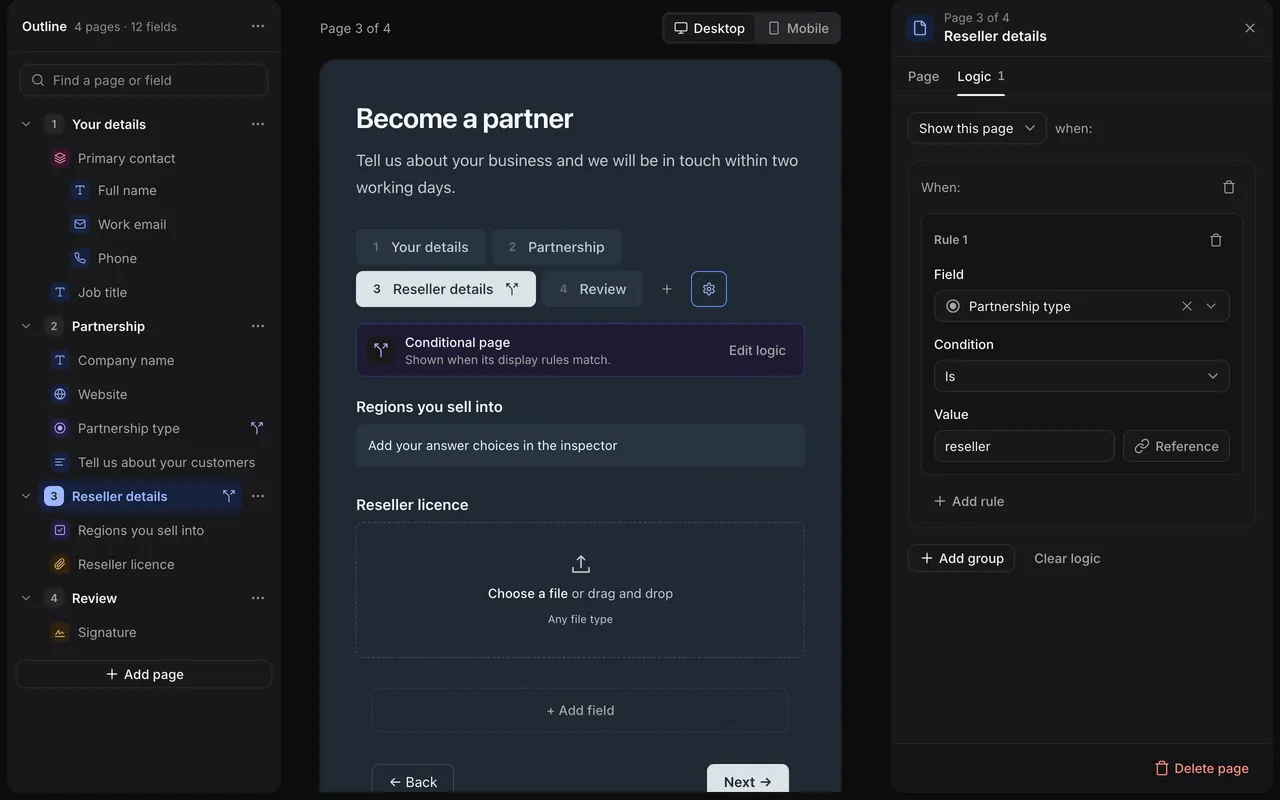Image resolution: width=1280 pixels, height=800 pixels.
Task: Go to the Your details step tab
Action: (421, 247)
